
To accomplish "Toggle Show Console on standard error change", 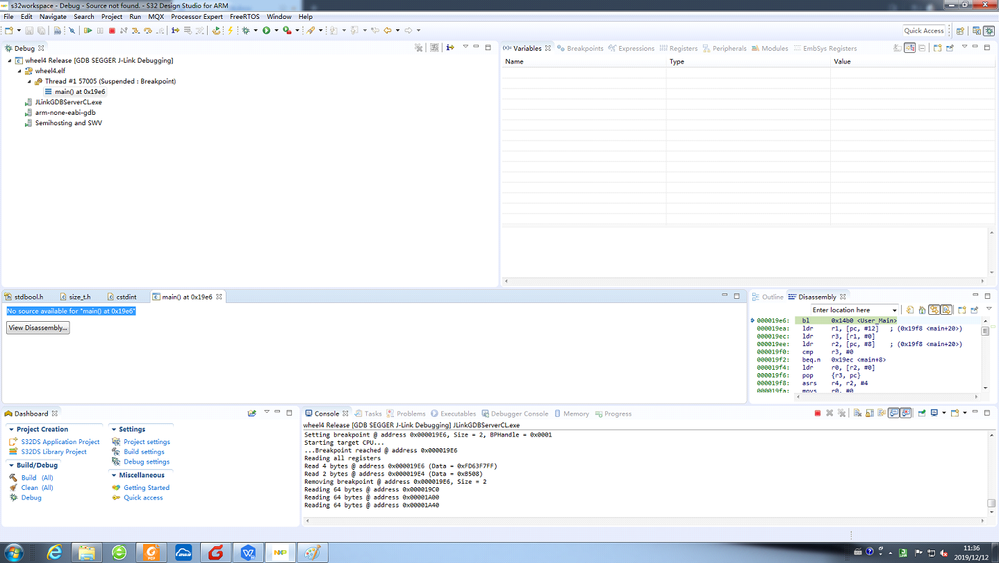I will tap(906, 413).
